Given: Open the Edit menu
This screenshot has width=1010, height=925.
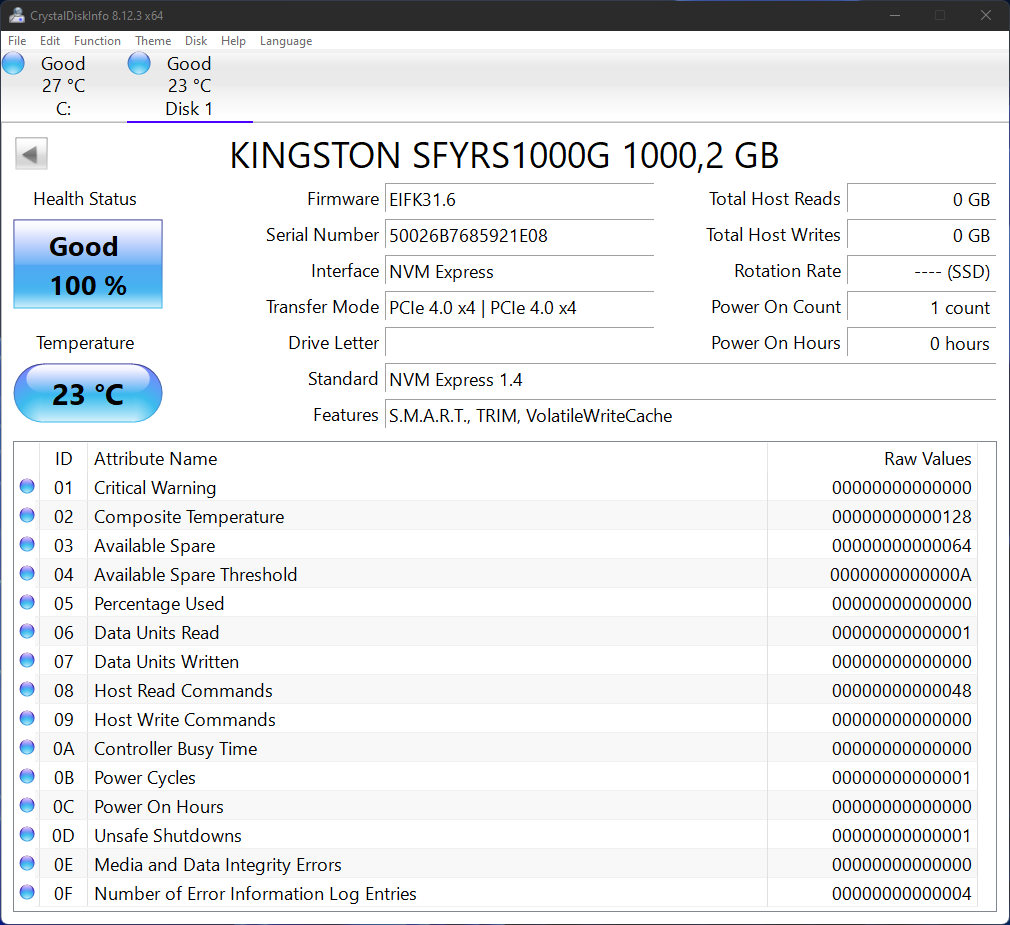Looking at the screenshot, I should click(50, 41).
